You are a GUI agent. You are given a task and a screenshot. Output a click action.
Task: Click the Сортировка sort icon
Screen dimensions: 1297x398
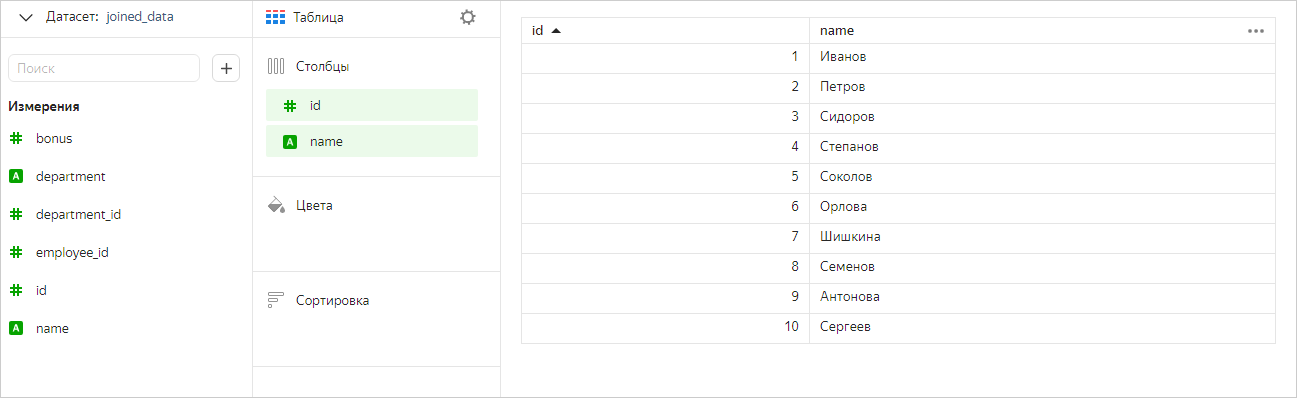pos(277,300)
